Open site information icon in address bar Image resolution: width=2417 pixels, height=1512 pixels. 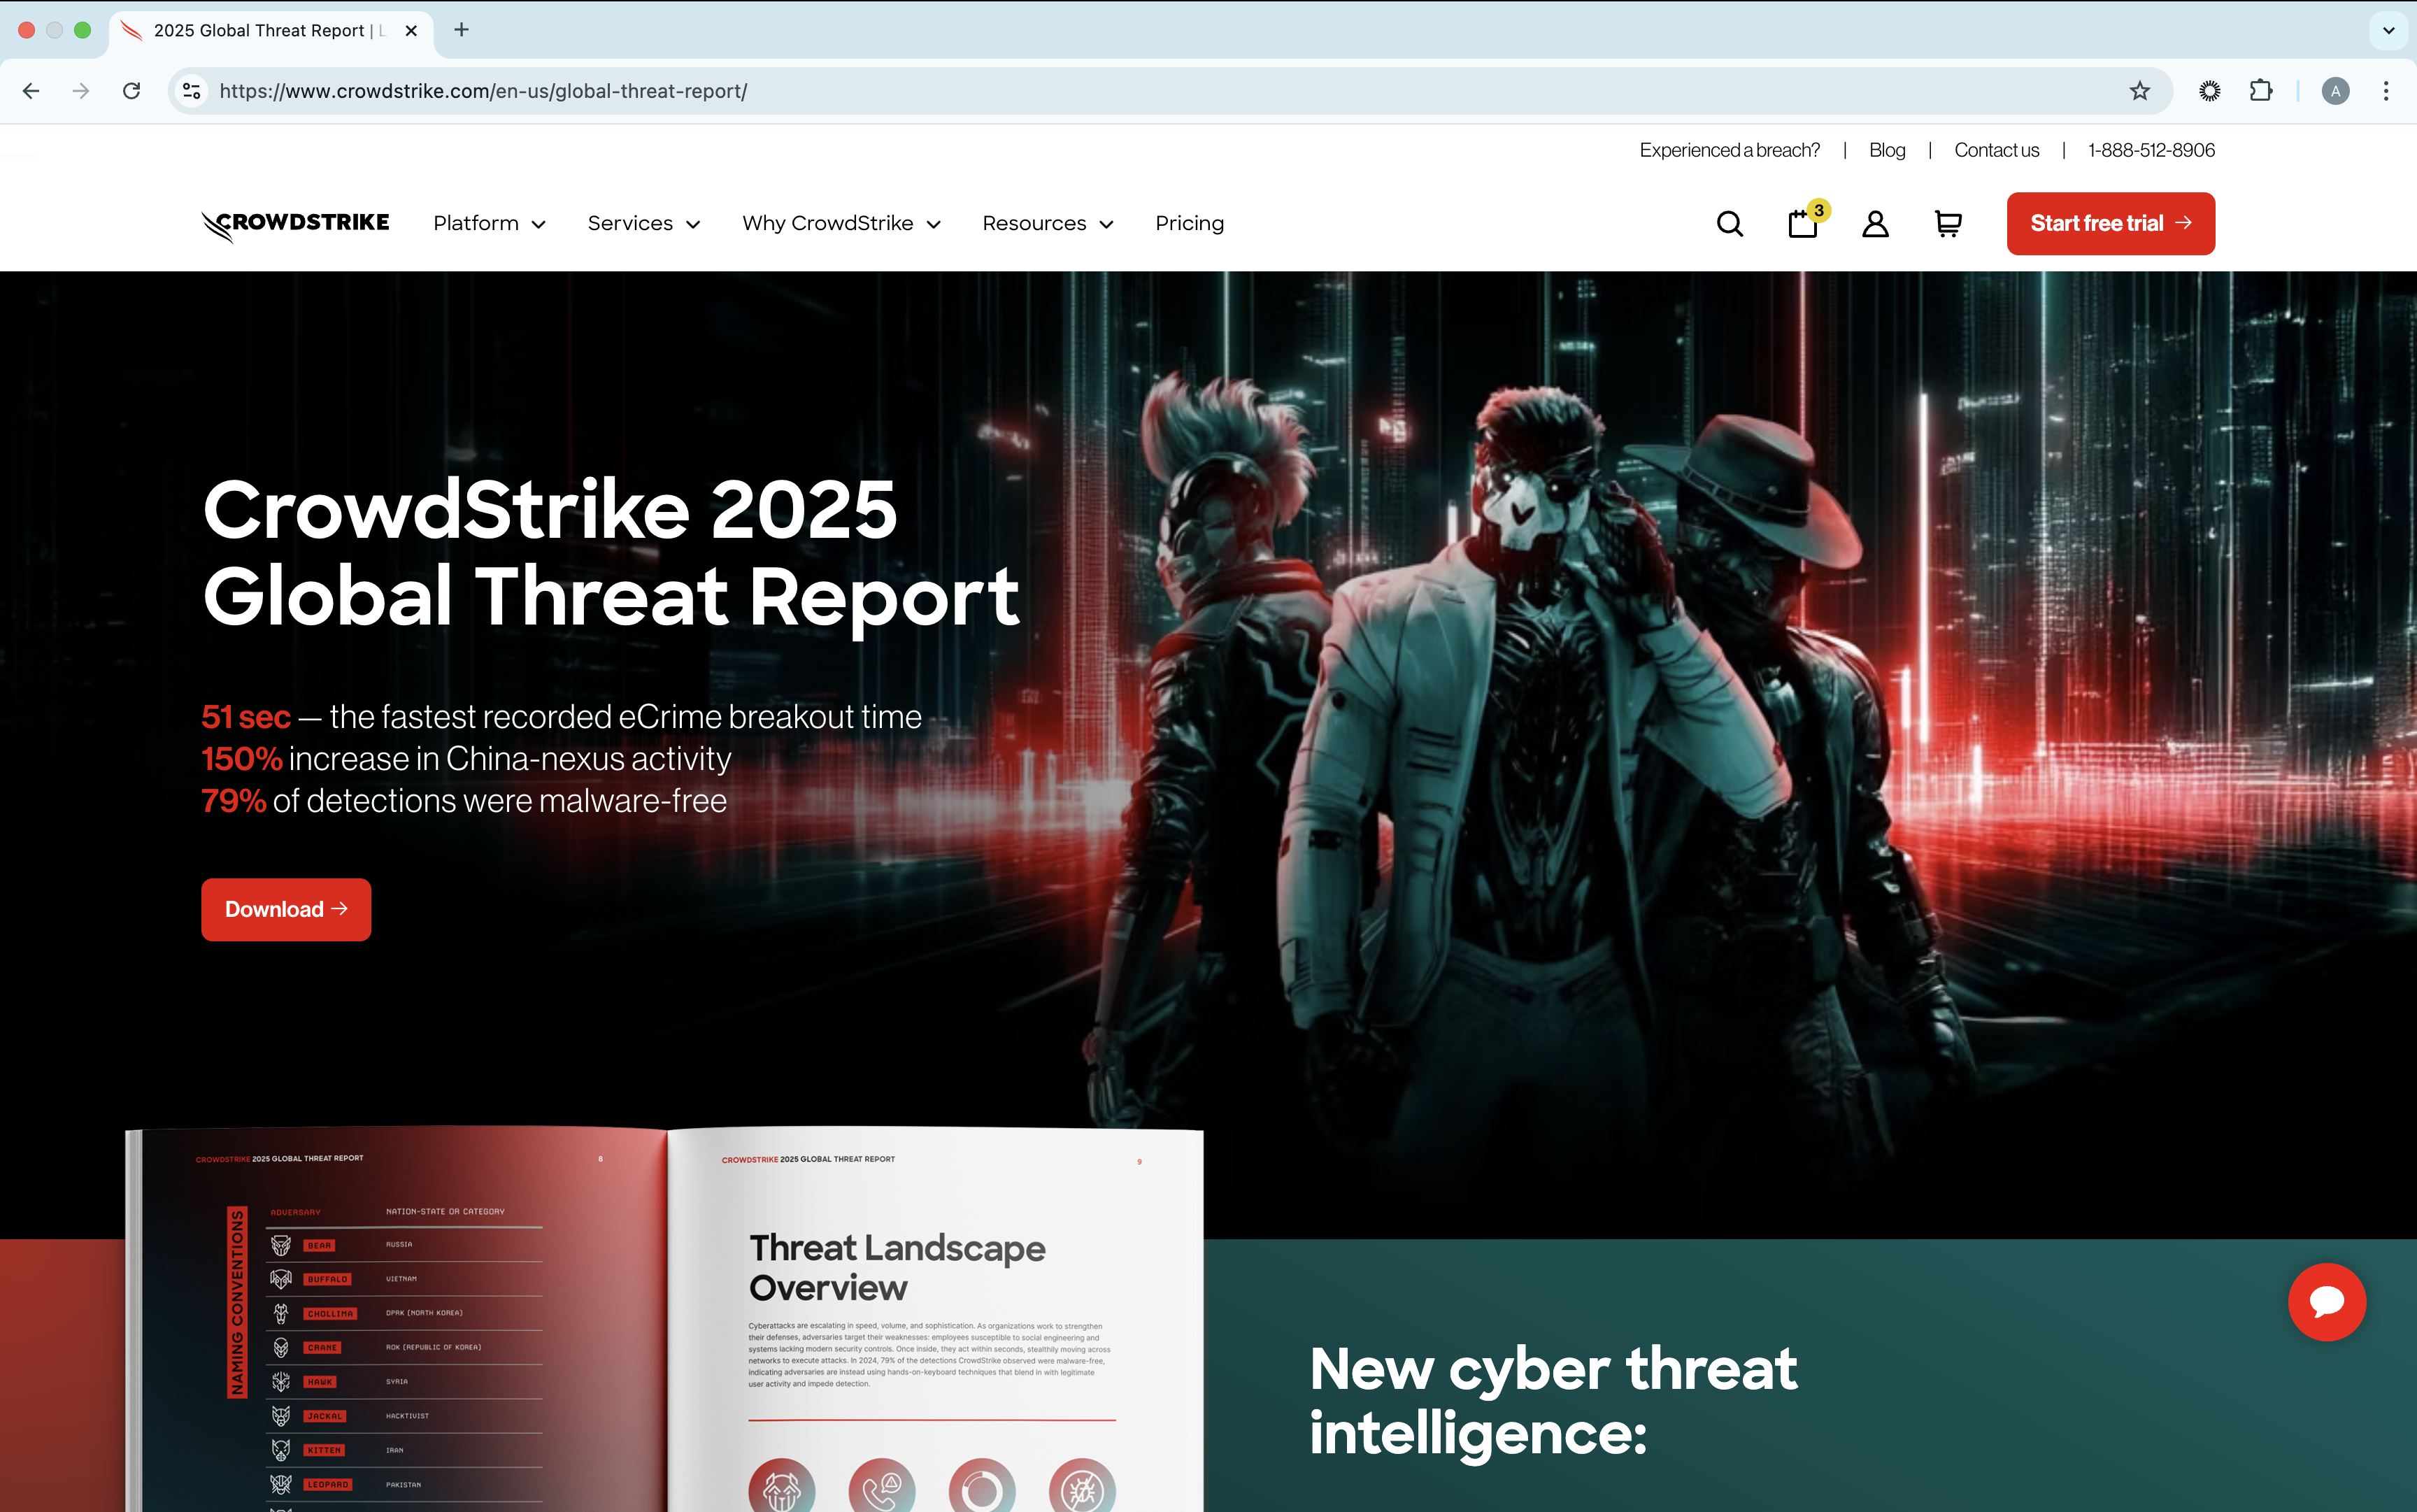coord(191,91)
